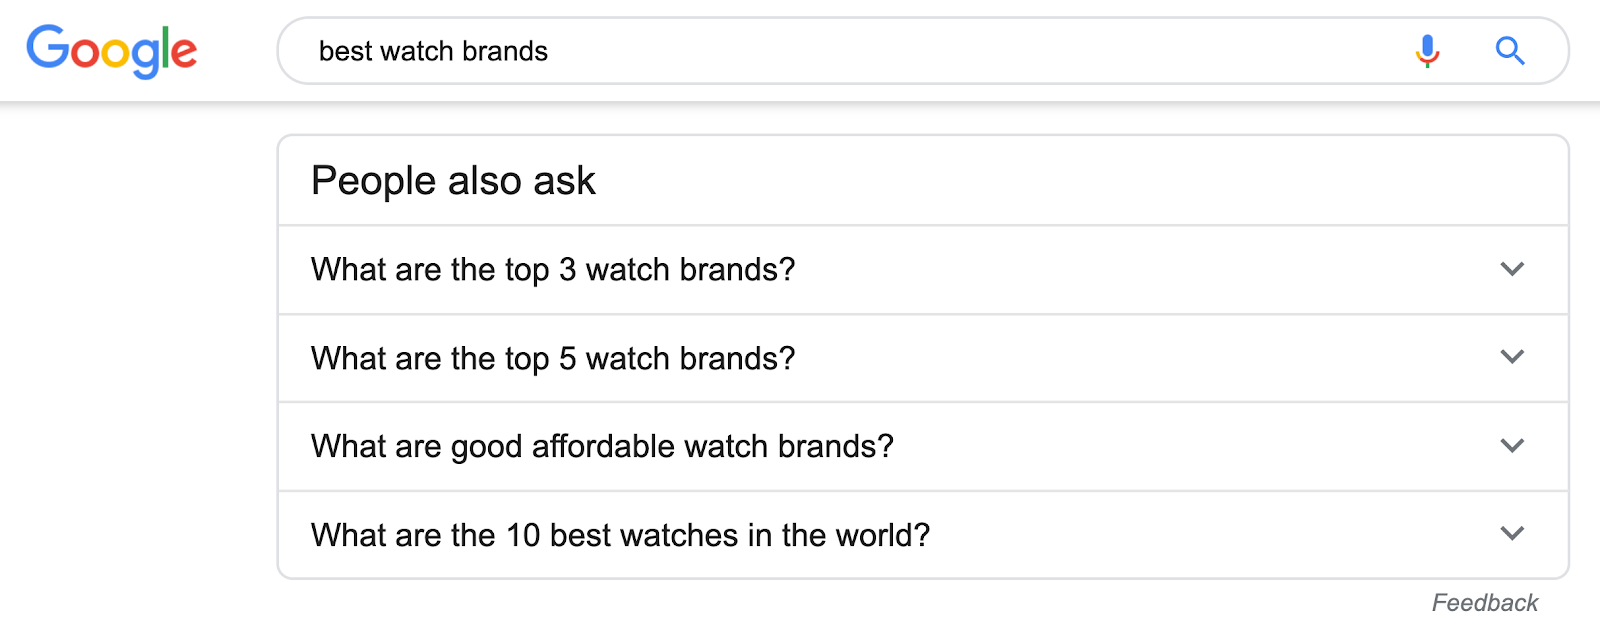Screen dimensions: 1600x642
Task: Click the "People also ask" heading
Action: 453,180
